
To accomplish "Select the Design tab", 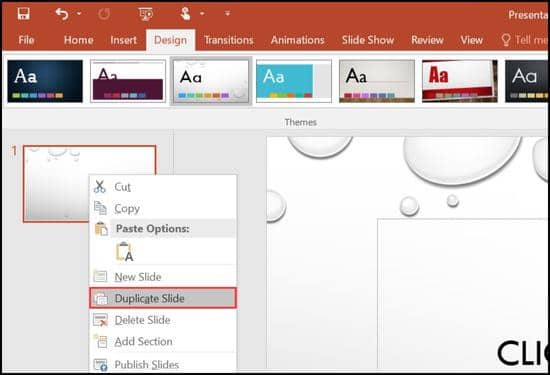I will pos(170,40).
